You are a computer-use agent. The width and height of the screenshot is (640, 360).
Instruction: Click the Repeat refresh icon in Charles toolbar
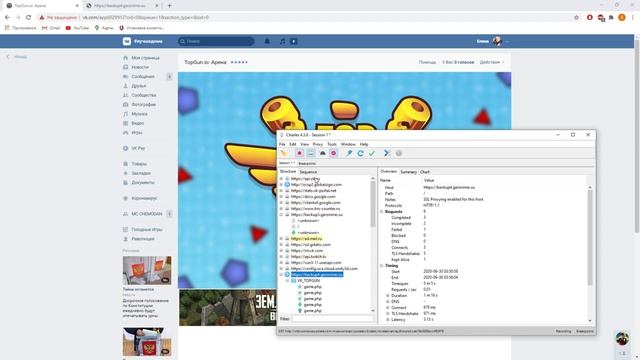pyautogui.click(x=360, y=153)
